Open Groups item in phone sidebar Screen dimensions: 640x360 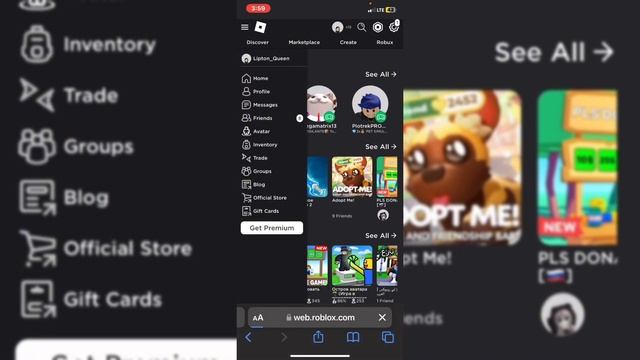[x=257, y=171]
